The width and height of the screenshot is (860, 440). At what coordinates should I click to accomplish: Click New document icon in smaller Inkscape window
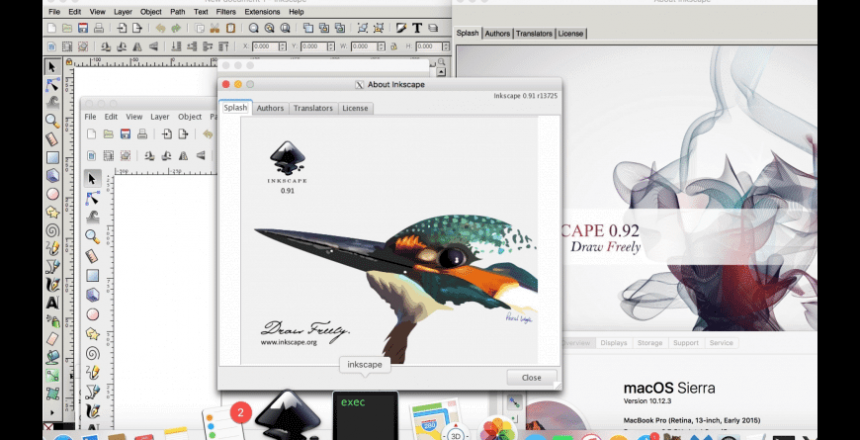pos(92,134)
